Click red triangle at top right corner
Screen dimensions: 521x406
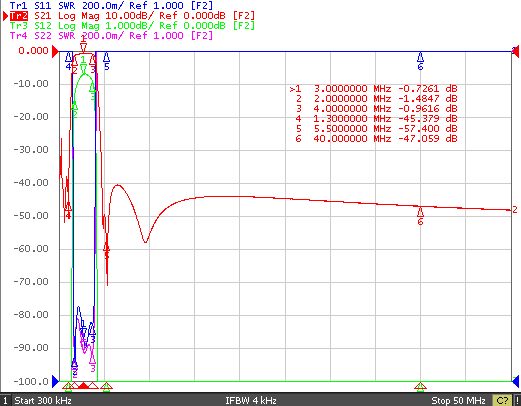pos(515,51)
